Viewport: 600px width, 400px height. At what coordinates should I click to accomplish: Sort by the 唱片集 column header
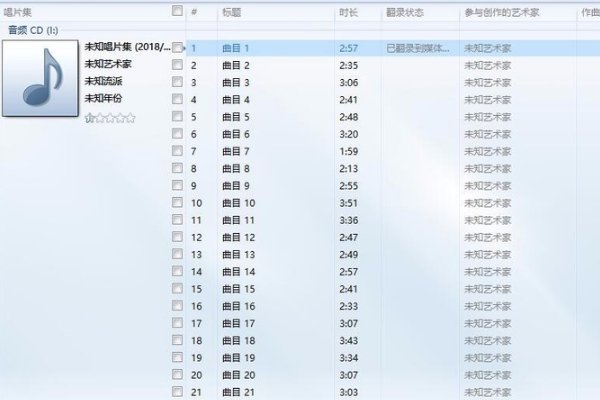point(18,13)
